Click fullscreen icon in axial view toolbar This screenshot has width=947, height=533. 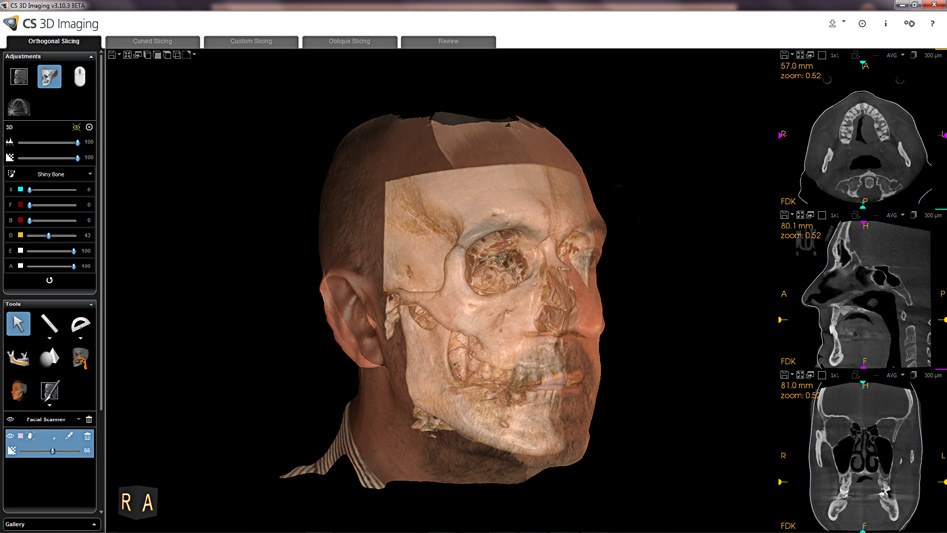[800, 55]
